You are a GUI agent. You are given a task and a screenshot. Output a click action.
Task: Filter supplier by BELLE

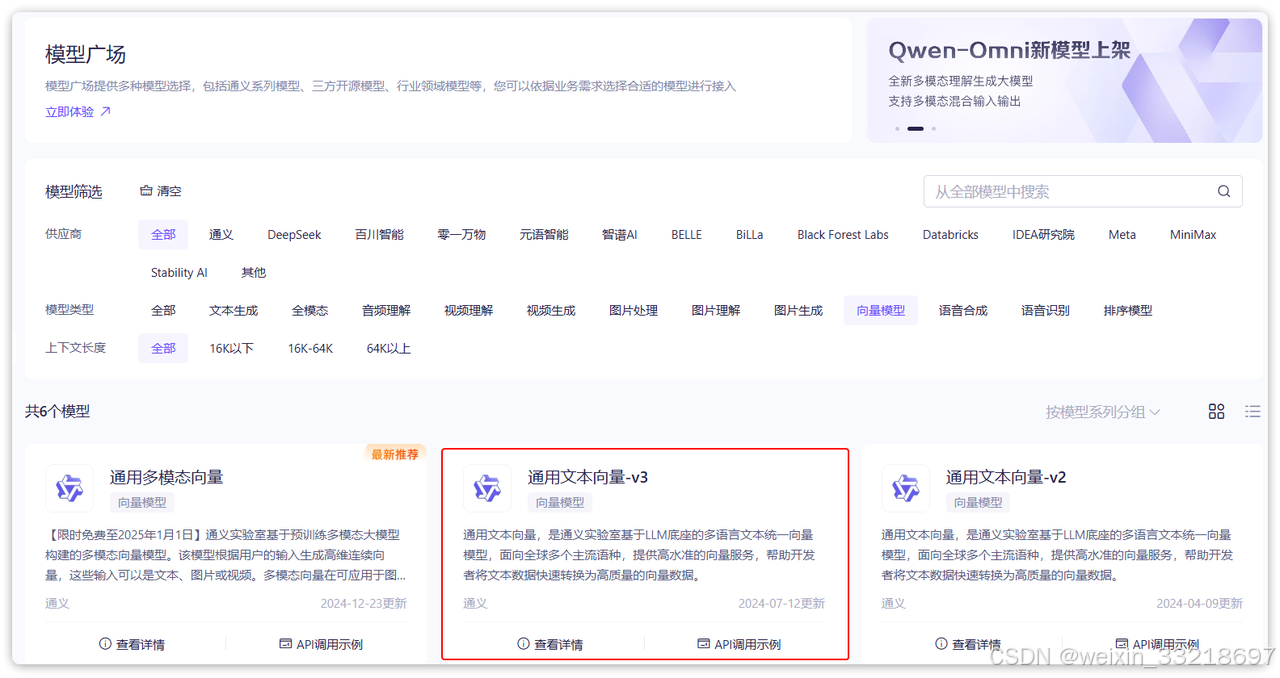click(686, 234)
